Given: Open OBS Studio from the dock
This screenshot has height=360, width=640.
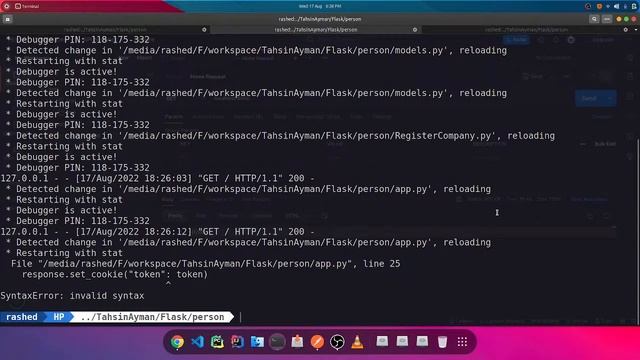Looking at the screenshot, I should [338, 342].
